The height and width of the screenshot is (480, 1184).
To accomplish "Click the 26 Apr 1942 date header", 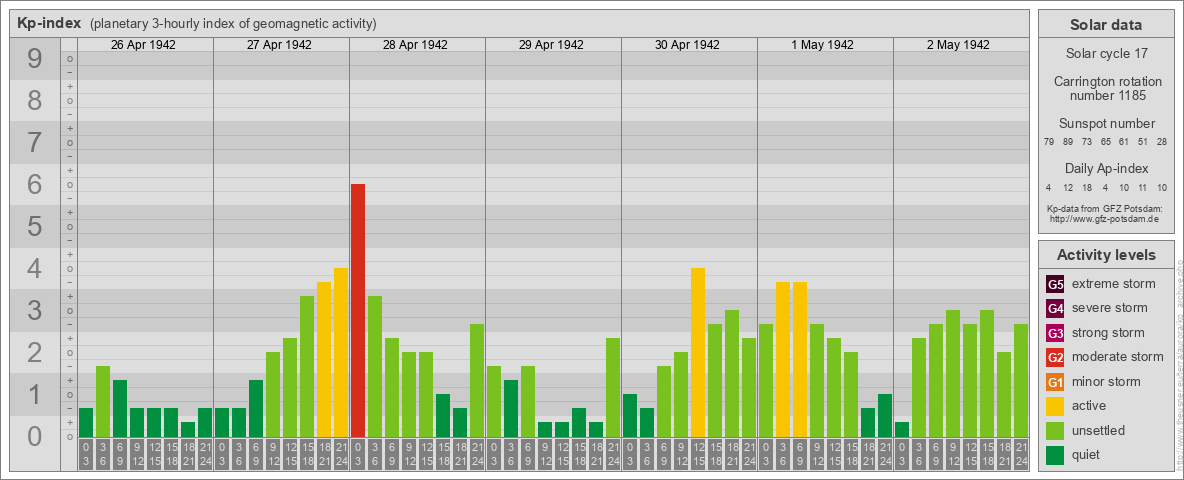I will [x=143, y=45].
